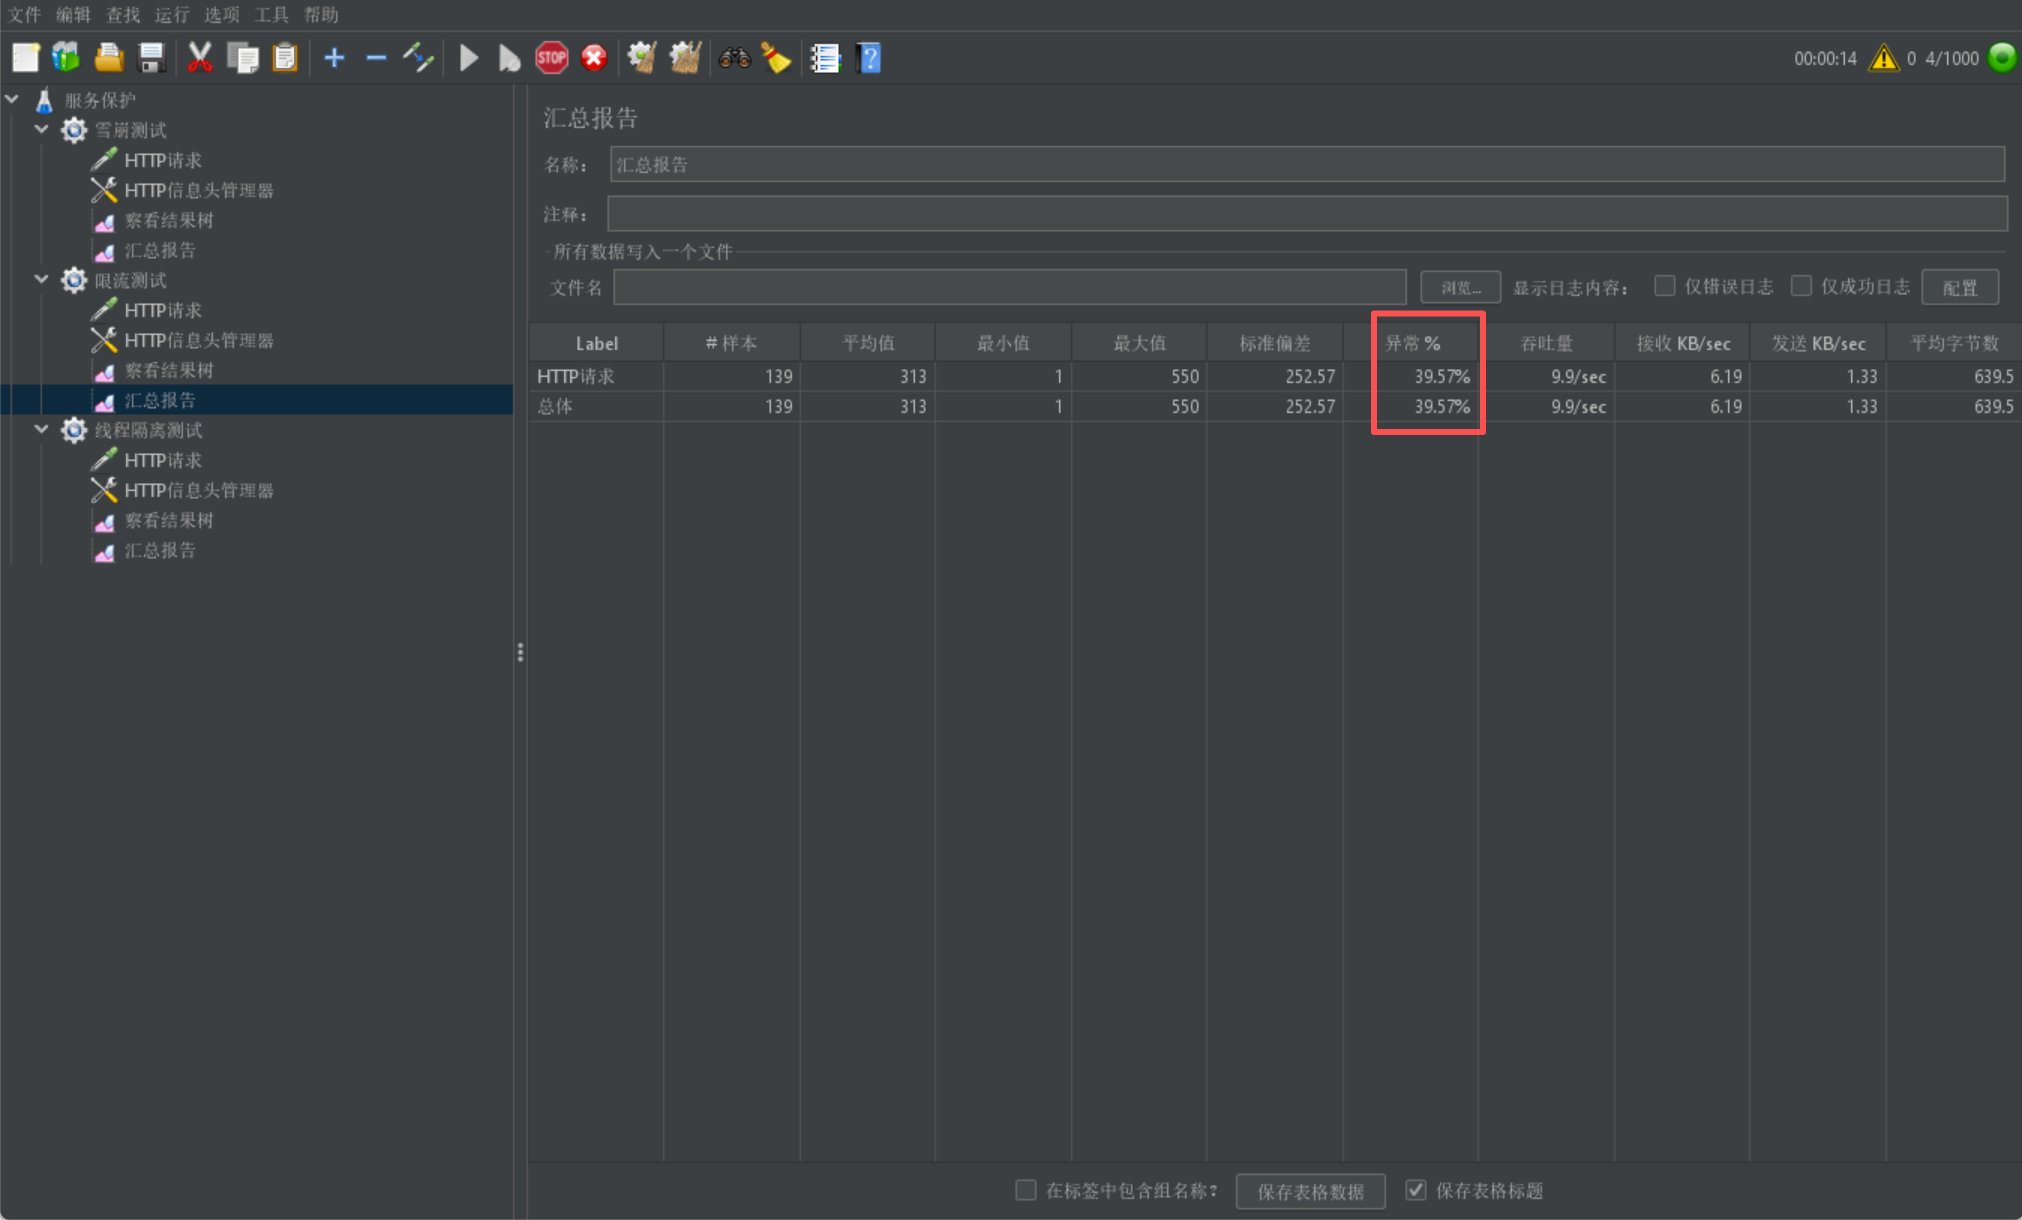Click the binoculars Search icon

click(734, 58)
